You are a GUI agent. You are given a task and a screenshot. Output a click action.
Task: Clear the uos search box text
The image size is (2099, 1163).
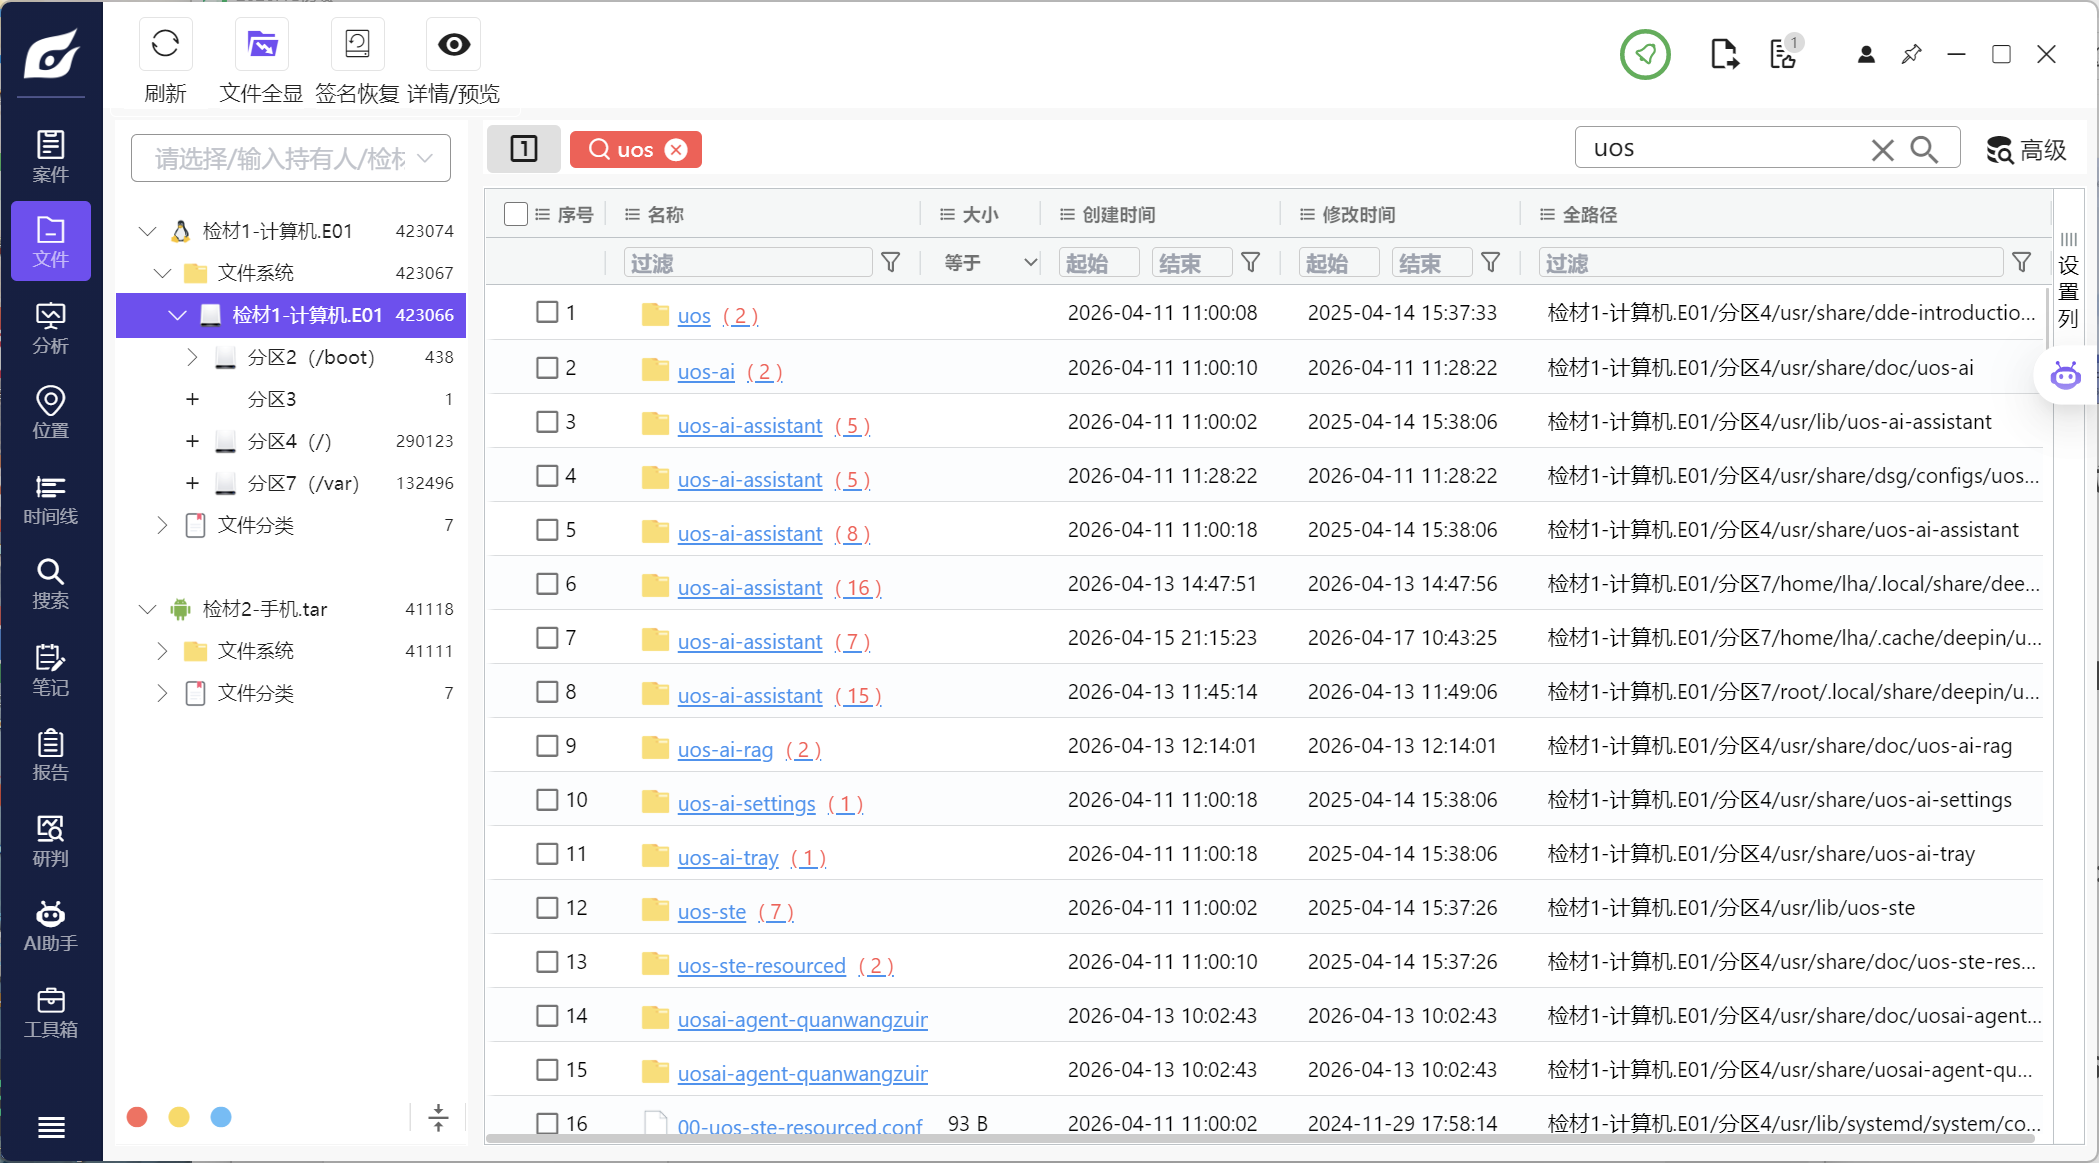[1882, 150]
